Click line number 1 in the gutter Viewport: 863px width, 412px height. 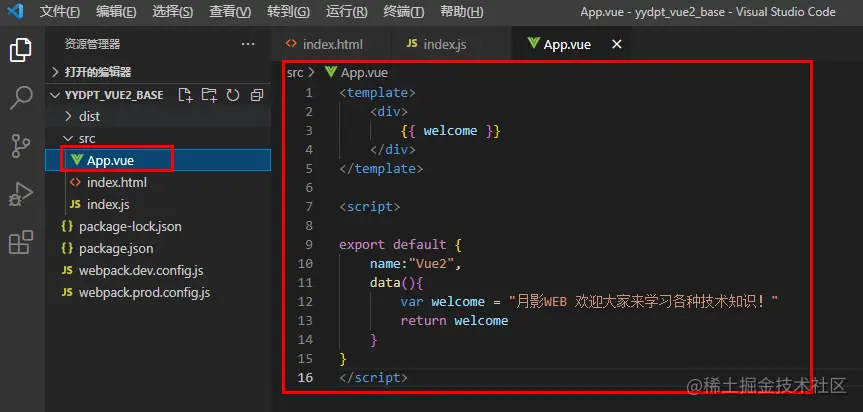[x=309, y=92]
